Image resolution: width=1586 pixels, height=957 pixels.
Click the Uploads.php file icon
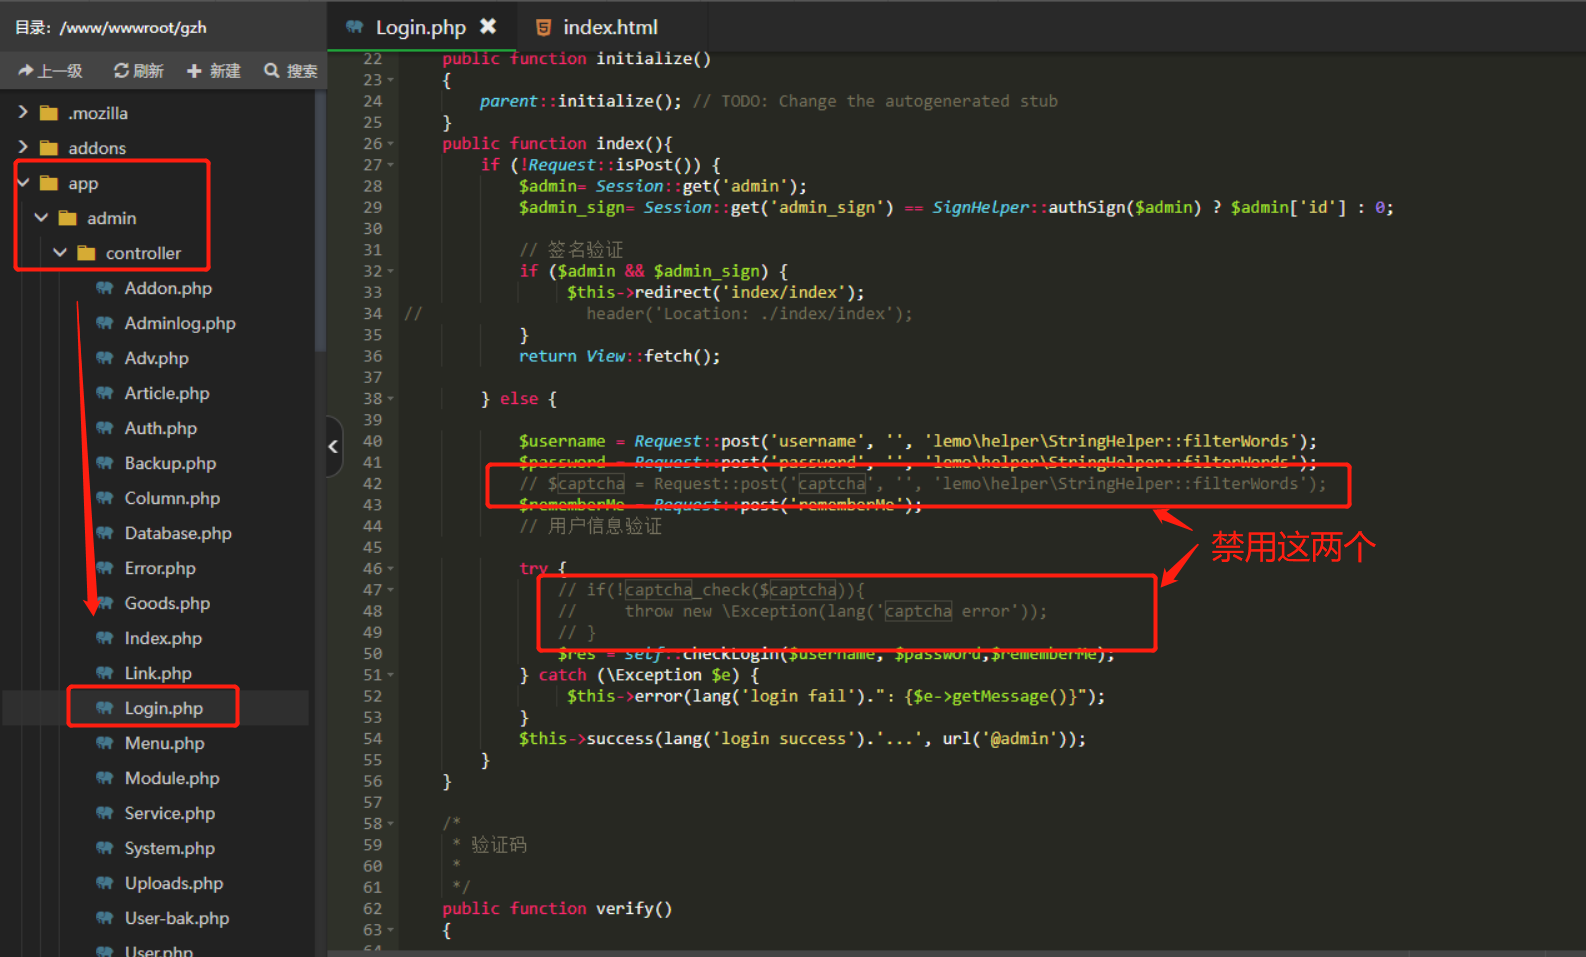tap(104, 883)
